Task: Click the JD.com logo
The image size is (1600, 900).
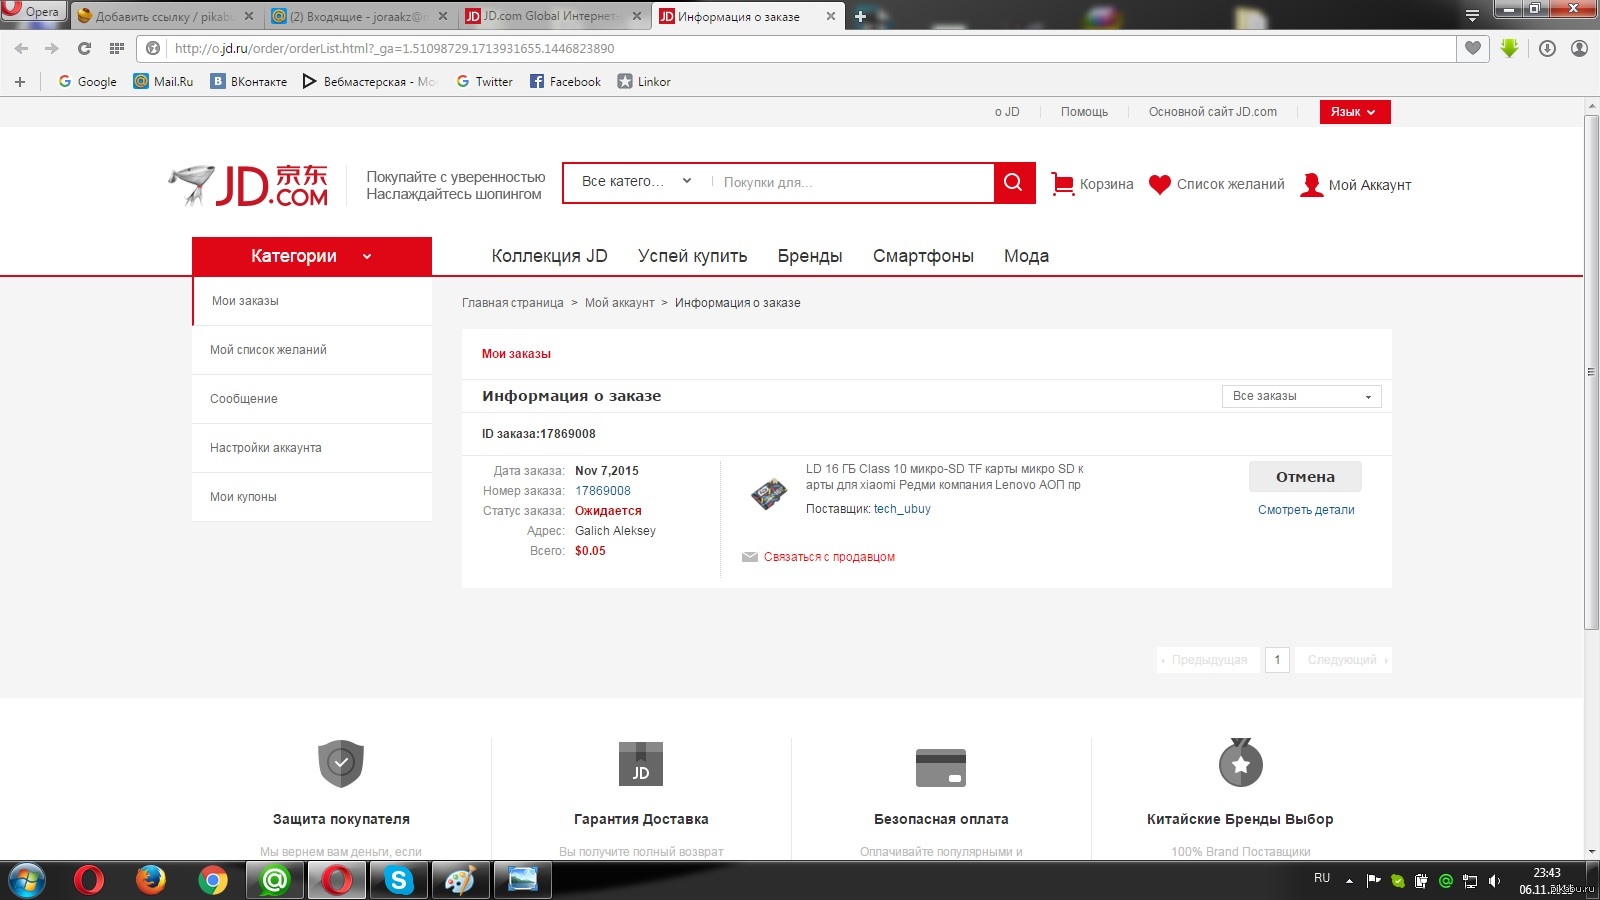Action: click(x=249, y=185)
